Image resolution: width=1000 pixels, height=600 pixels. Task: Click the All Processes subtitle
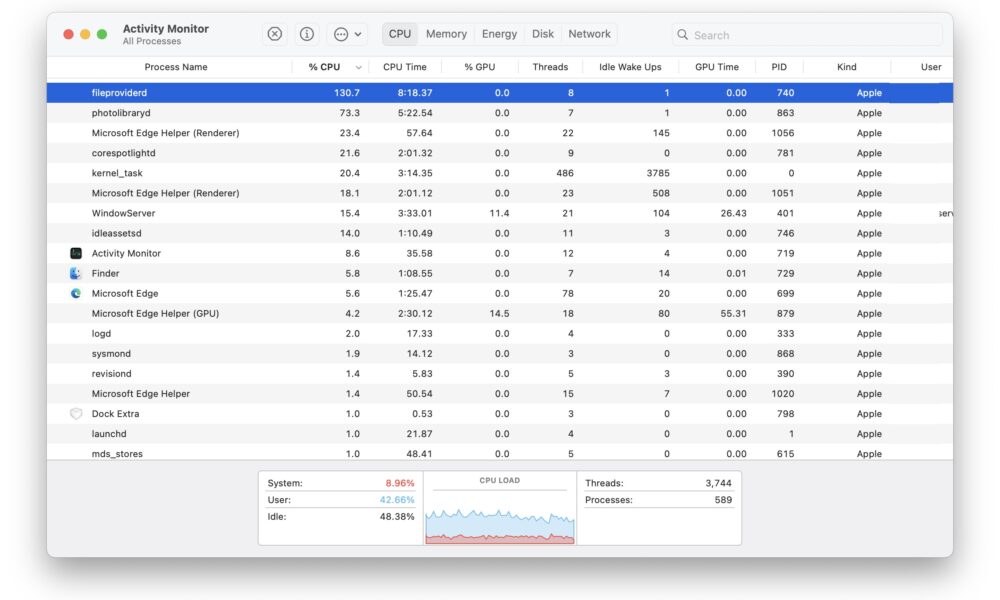152,41
